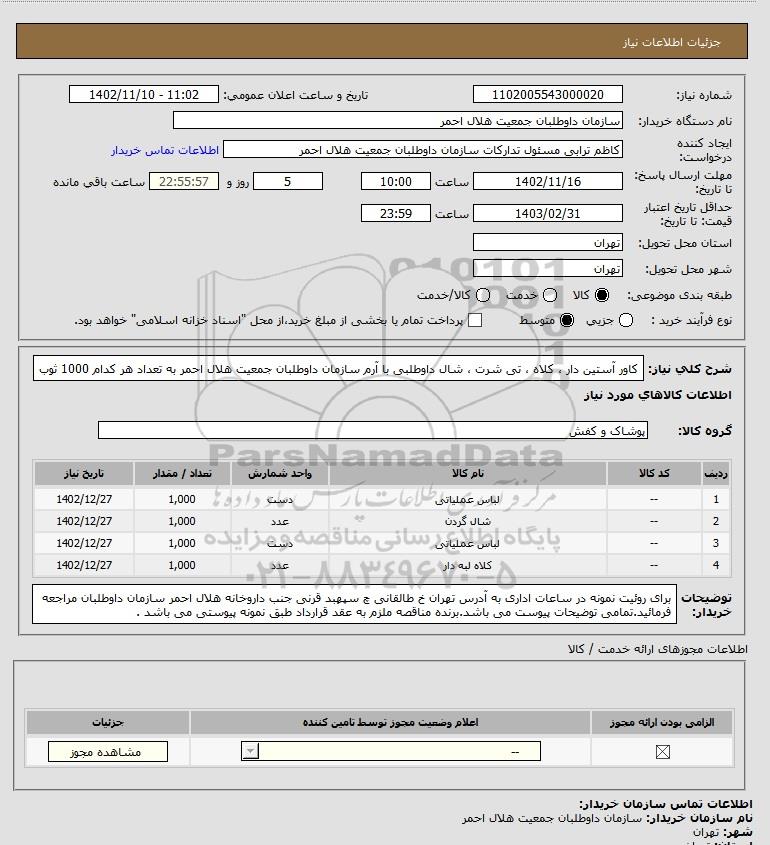Click the شهر محل تحویل field
The height and width of the screenshot is (845, 770).
pyautogui.click(x=547, y=268)
